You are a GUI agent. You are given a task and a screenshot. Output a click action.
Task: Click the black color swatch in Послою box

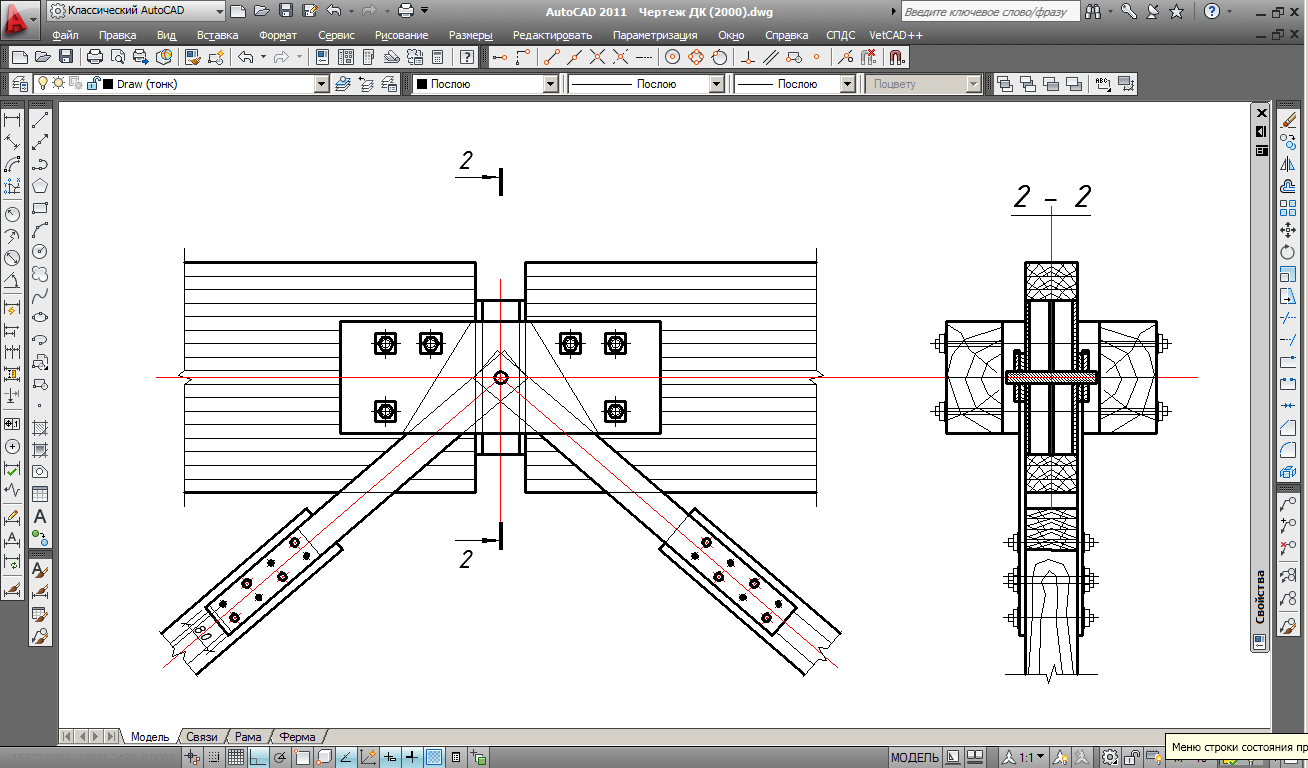click(421, 84)
